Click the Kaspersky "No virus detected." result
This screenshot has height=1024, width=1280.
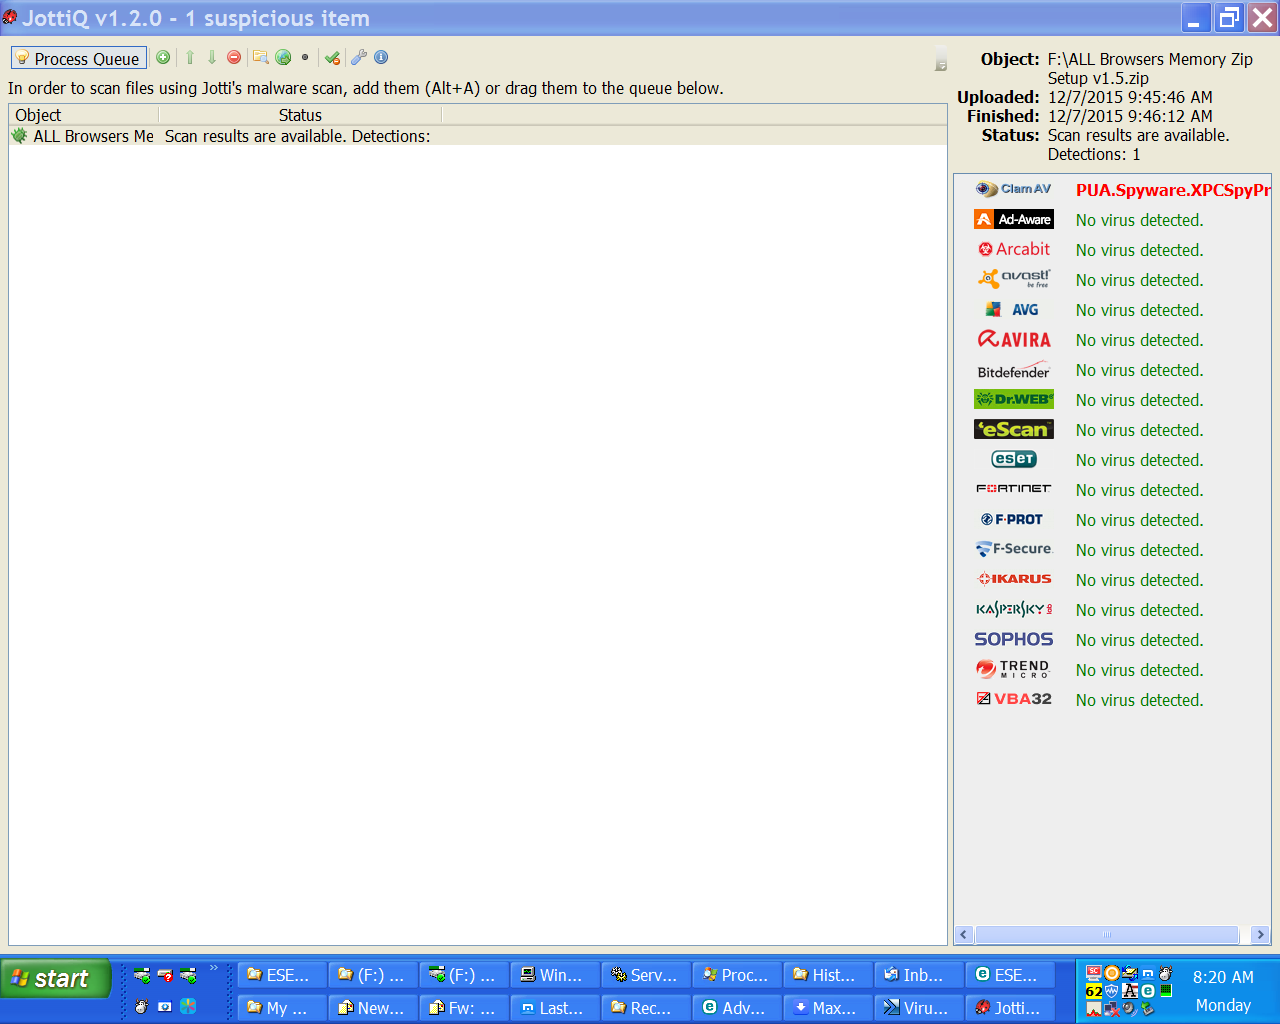click(x=1139, y=610)
